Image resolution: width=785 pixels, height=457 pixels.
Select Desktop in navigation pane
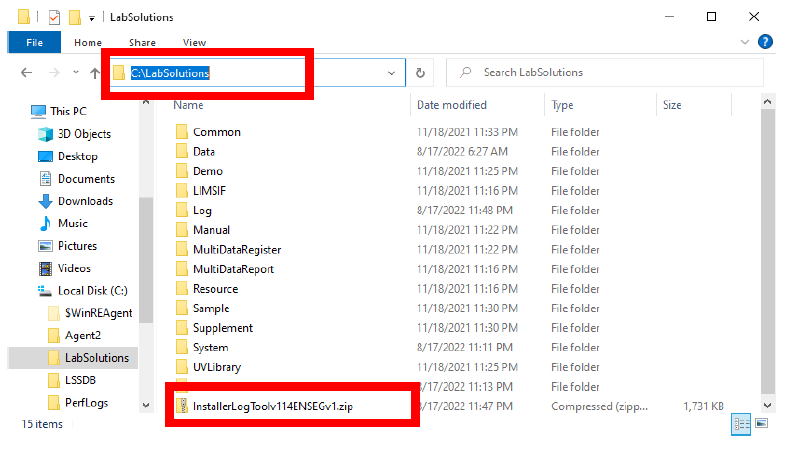68,156
